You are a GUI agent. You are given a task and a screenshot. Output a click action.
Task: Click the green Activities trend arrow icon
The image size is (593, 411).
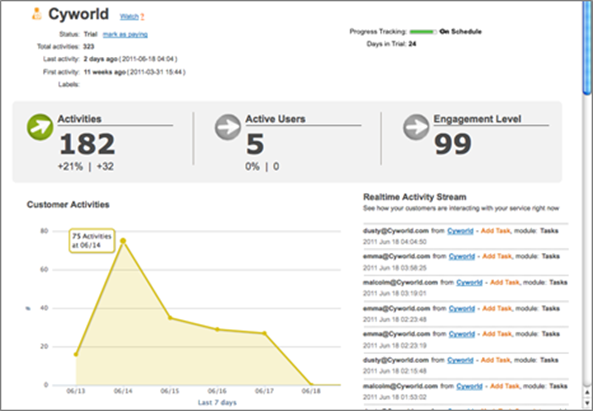40,127
